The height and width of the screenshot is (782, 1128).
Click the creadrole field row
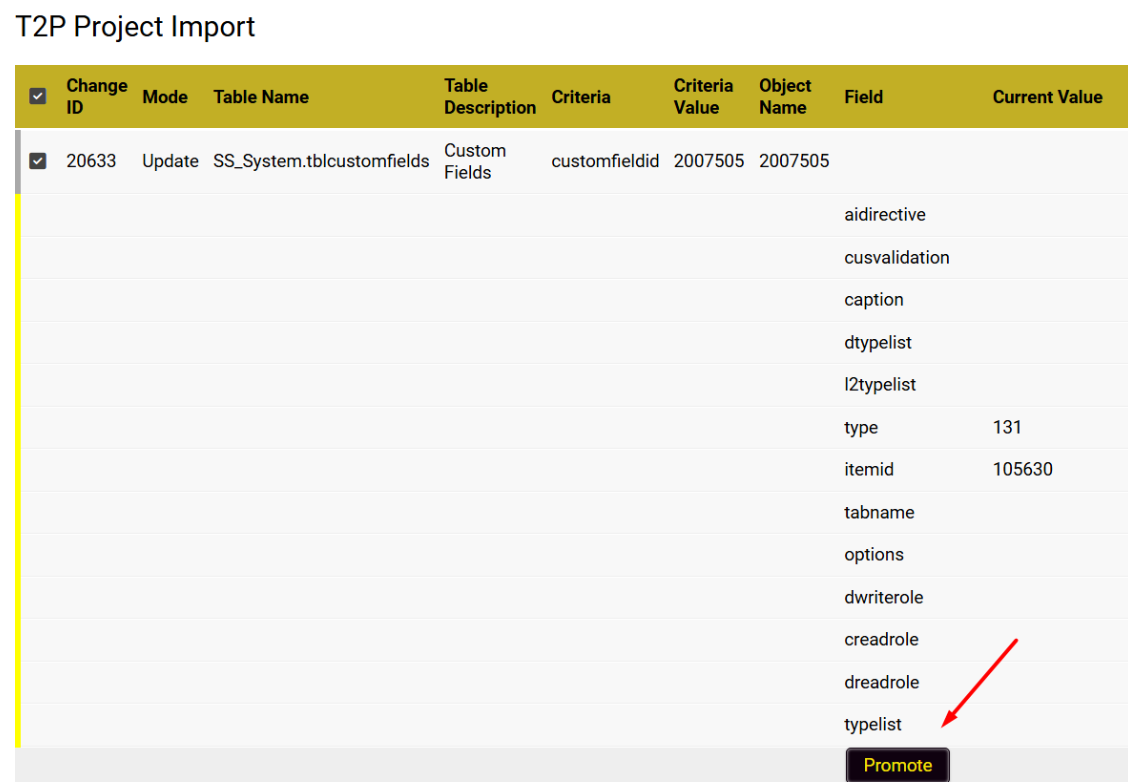pos(574,639)
